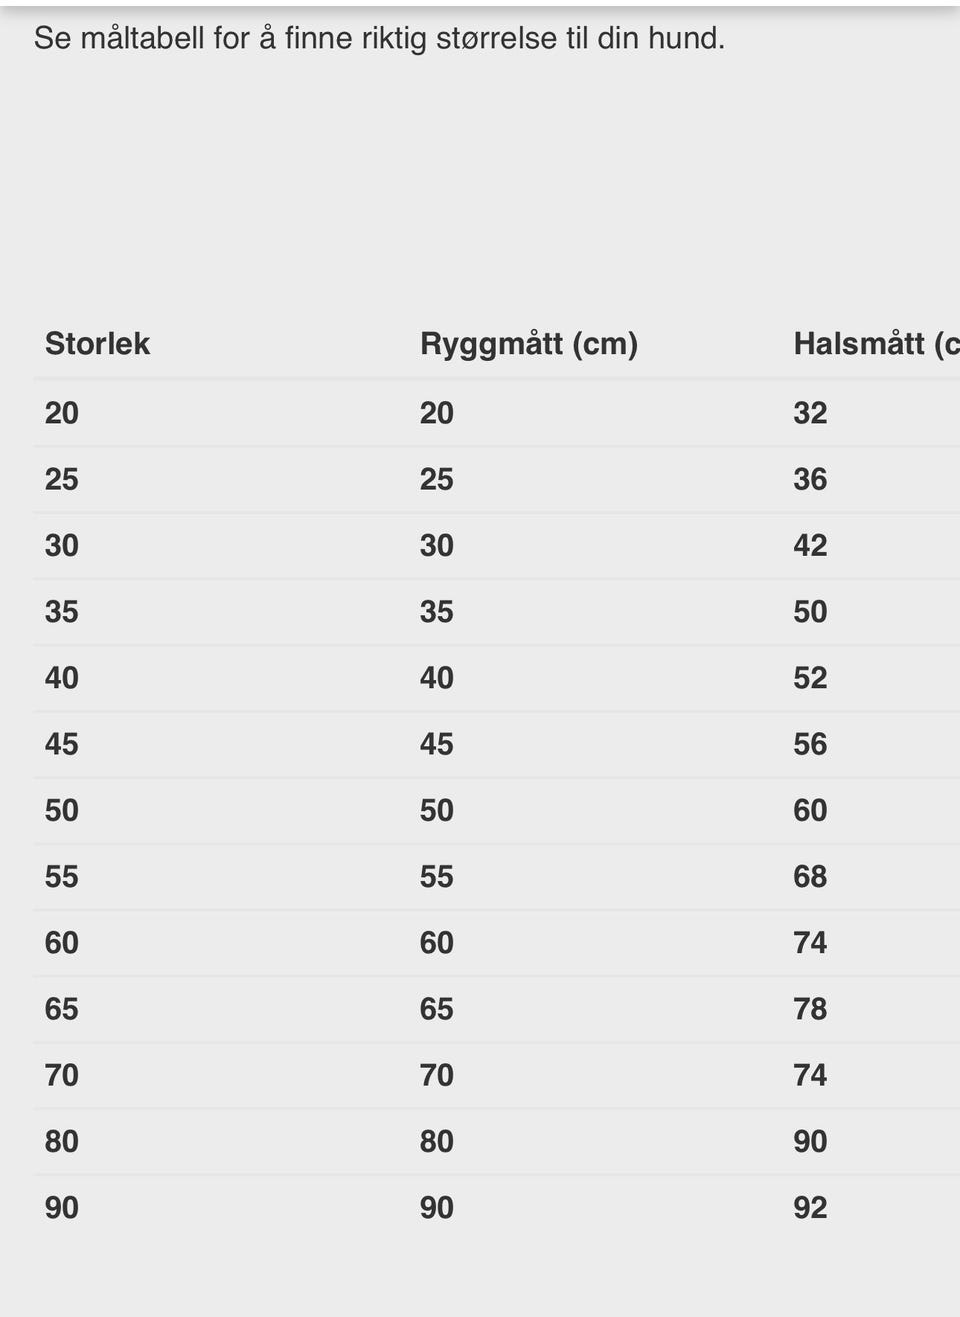960x1317 pixels.
Task: Click Halsmått value 32
Action: (810, 413)
